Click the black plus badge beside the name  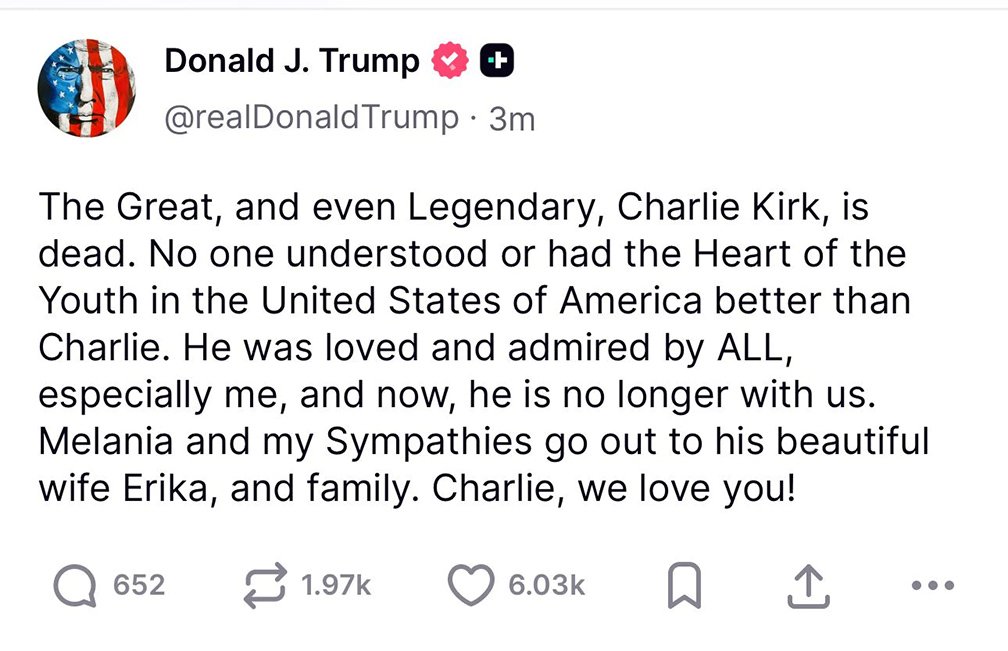pyautogui.click(x=498, y=62)
